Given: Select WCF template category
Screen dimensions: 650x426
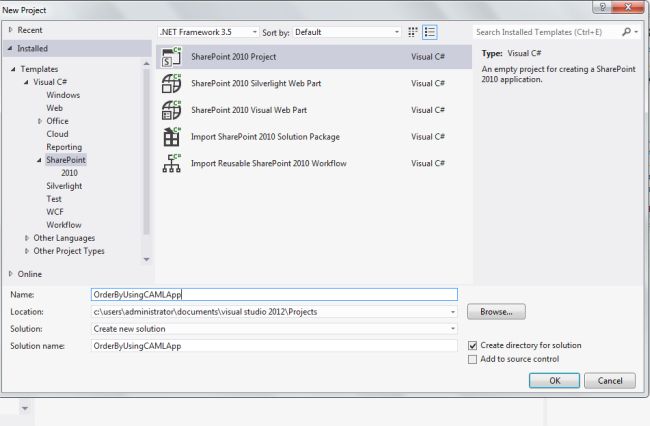Looking at the screenshot, I should tap(55, 212).
